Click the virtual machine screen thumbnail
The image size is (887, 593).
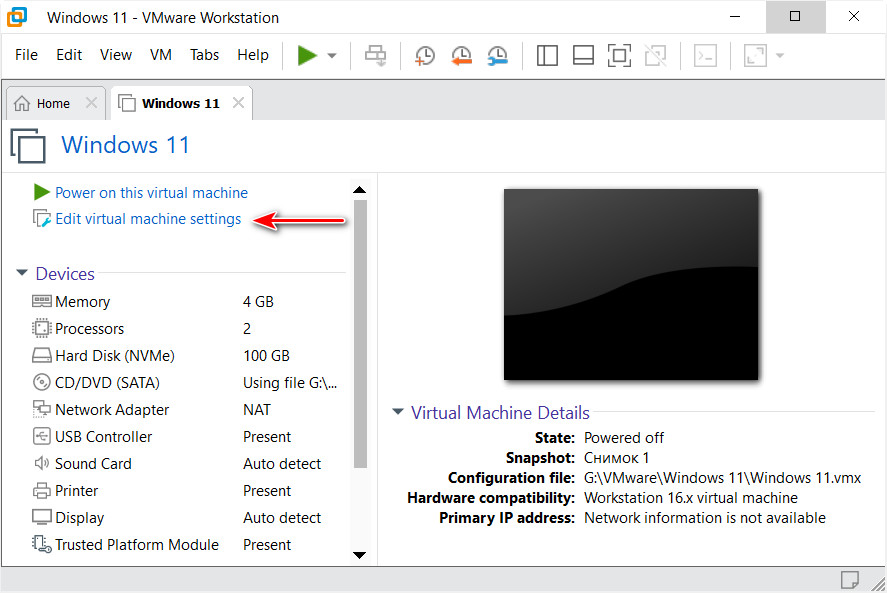[631, 285]
